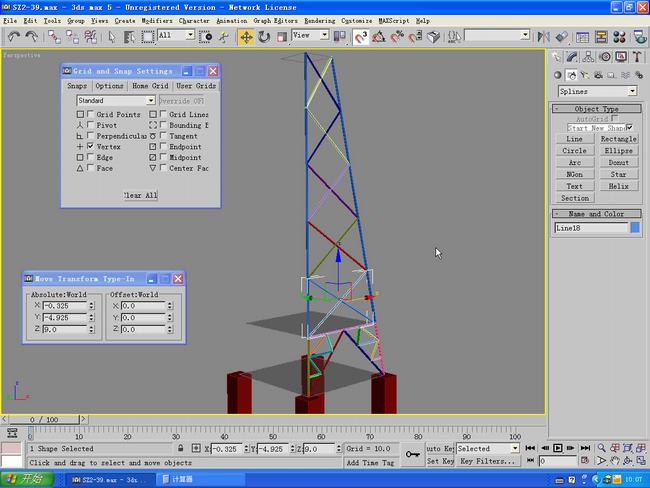Open the Utilities panel hammer icon

click(637, 57)
